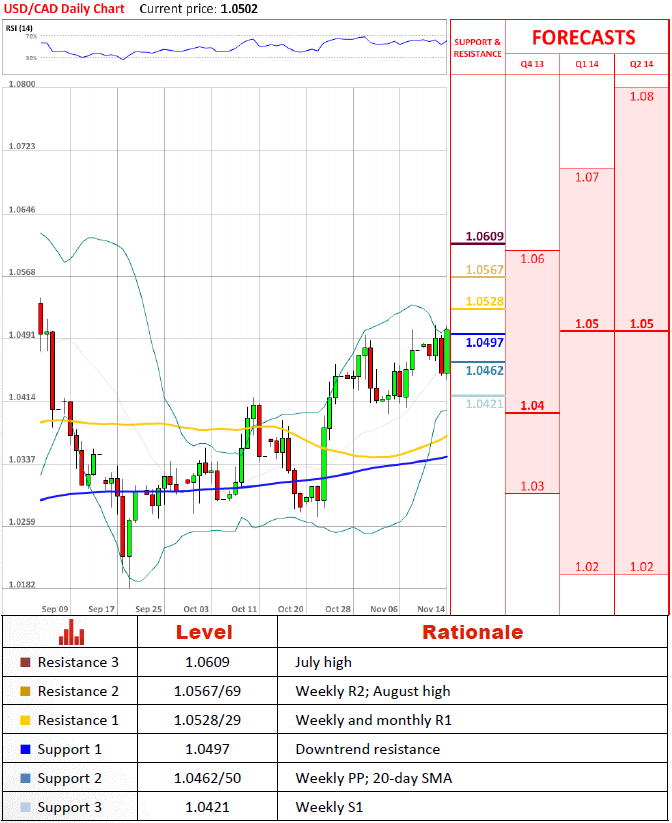Select the Q4 13 forecast column header

click(532, 64)
